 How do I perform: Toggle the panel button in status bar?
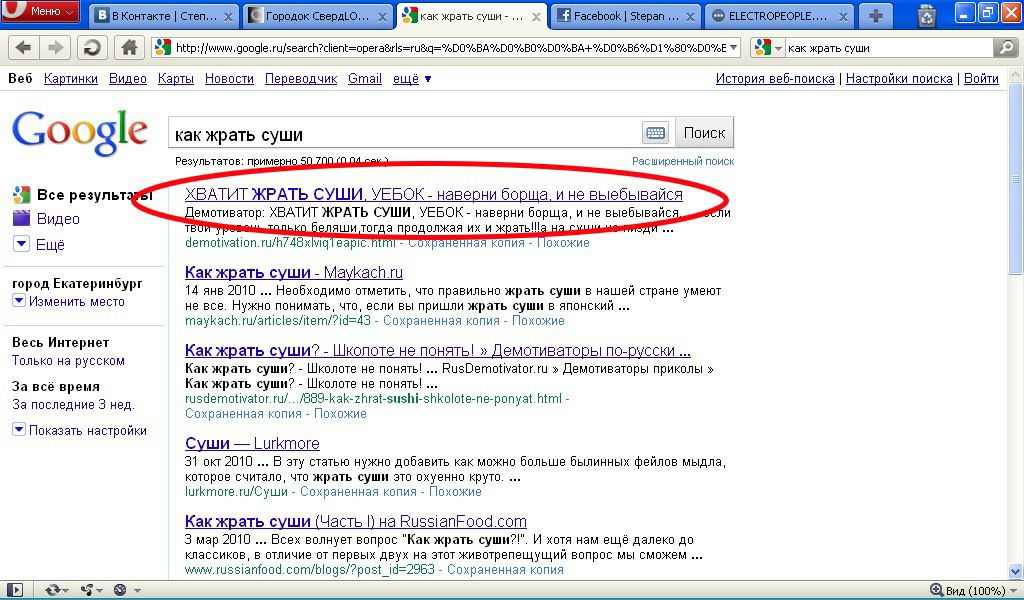pyautogui.click(x=13, y=590)
